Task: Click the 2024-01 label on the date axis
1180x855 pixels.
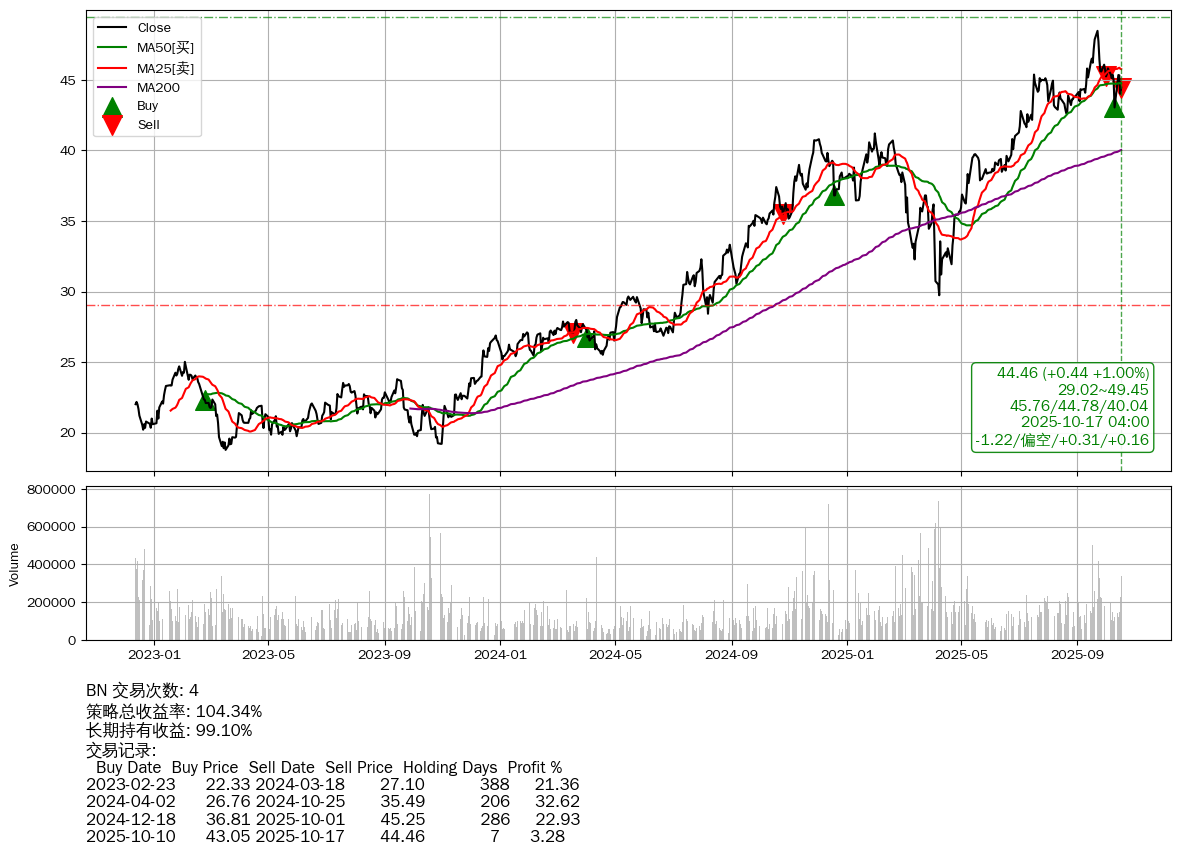Action: (500, 656)
